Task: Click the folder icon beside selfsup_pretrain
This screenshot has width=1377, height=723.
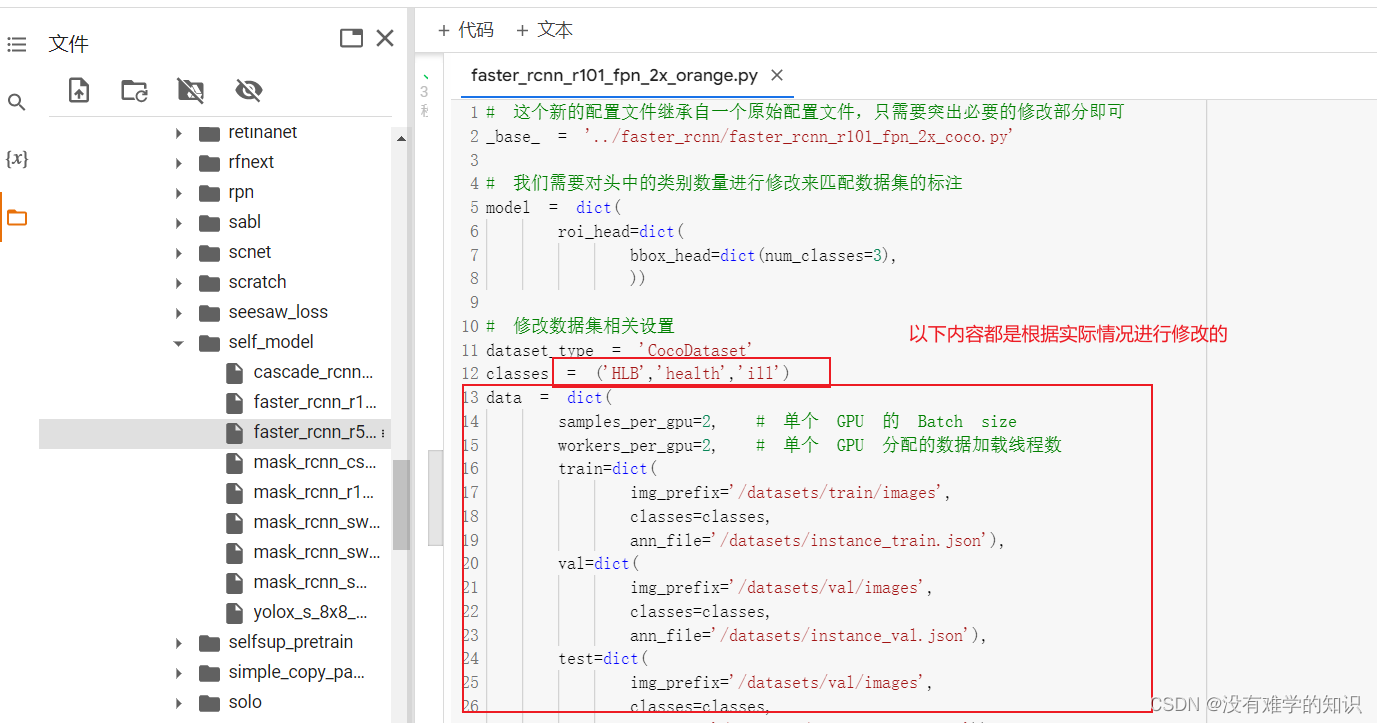Action: 209,643
